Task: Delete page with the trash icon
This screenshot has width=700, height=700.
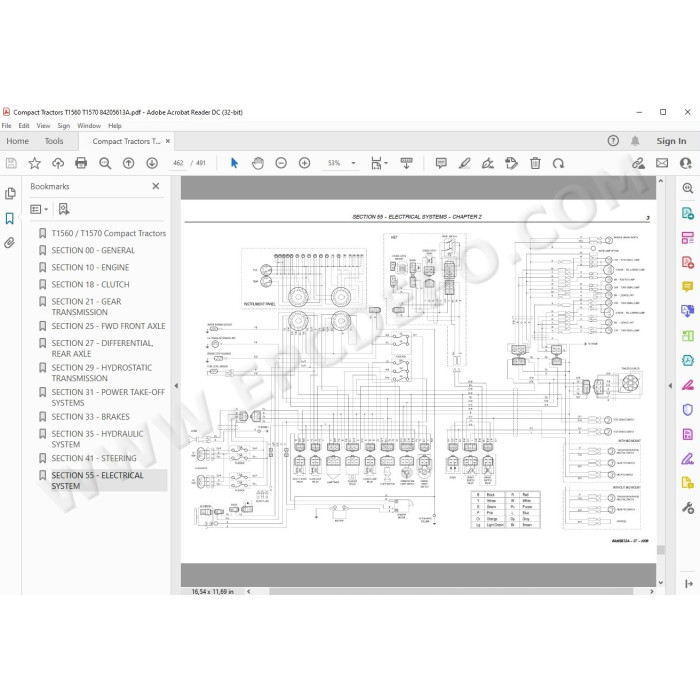Action: [x=535, y=163]
